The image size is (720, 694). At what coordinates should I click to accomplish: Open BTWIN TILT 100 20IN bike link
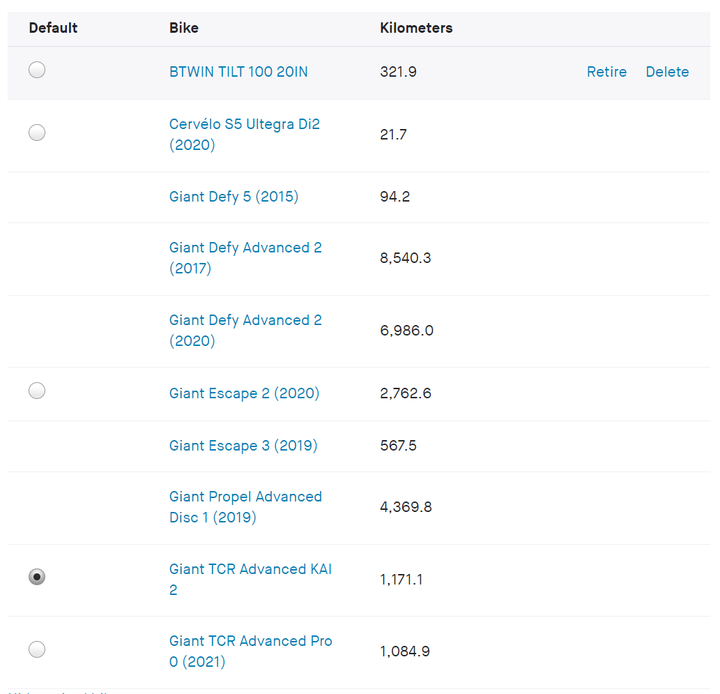(238, 72)
